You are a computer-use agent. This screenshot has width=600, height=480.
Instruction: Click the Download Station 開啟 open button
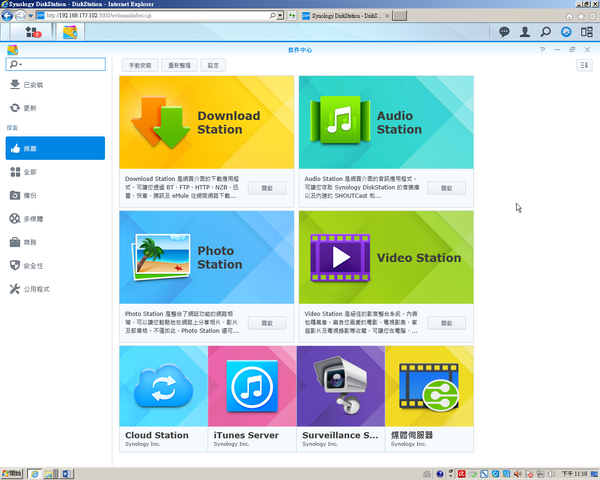[266, 187]
